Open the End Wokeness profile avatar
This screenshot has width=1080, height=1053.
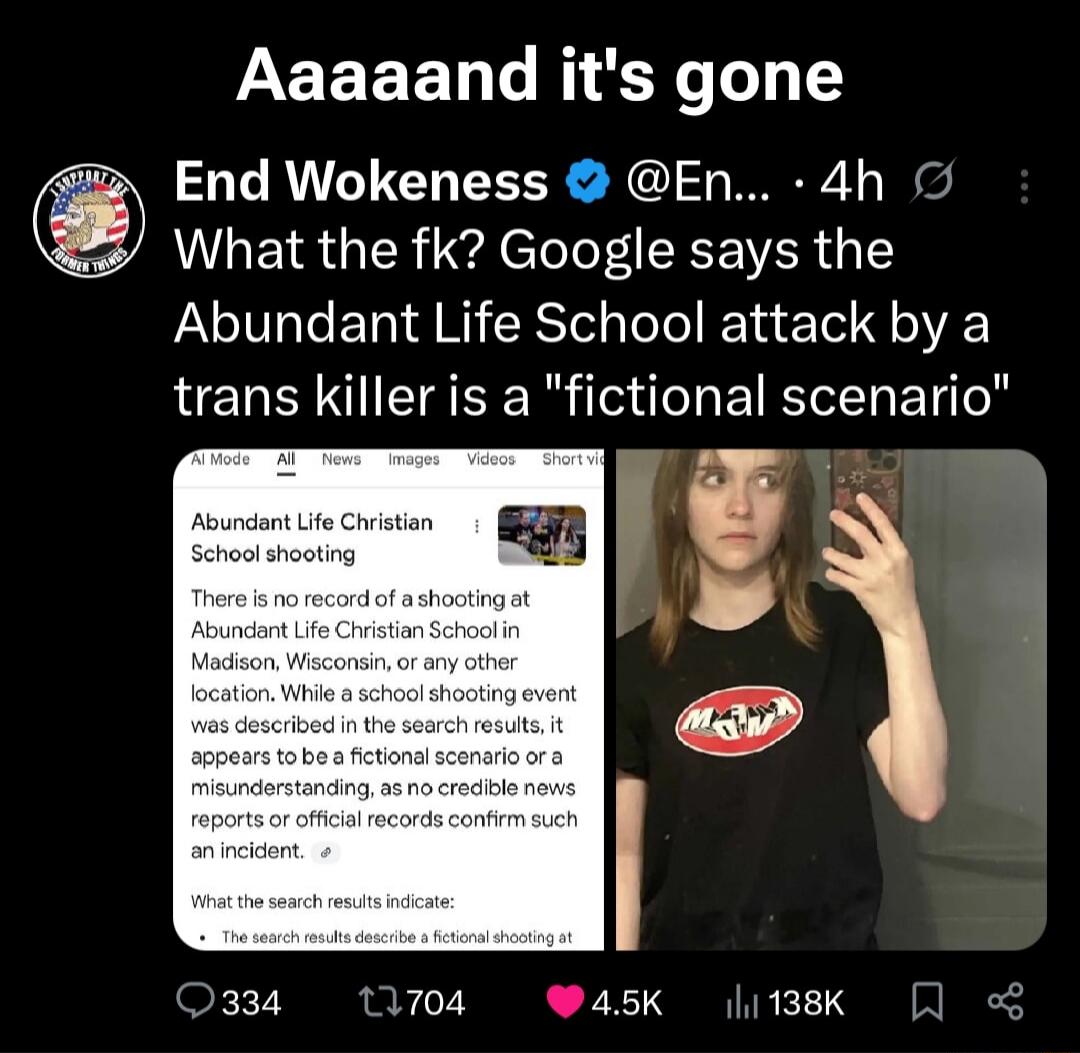tap(90, 220)
